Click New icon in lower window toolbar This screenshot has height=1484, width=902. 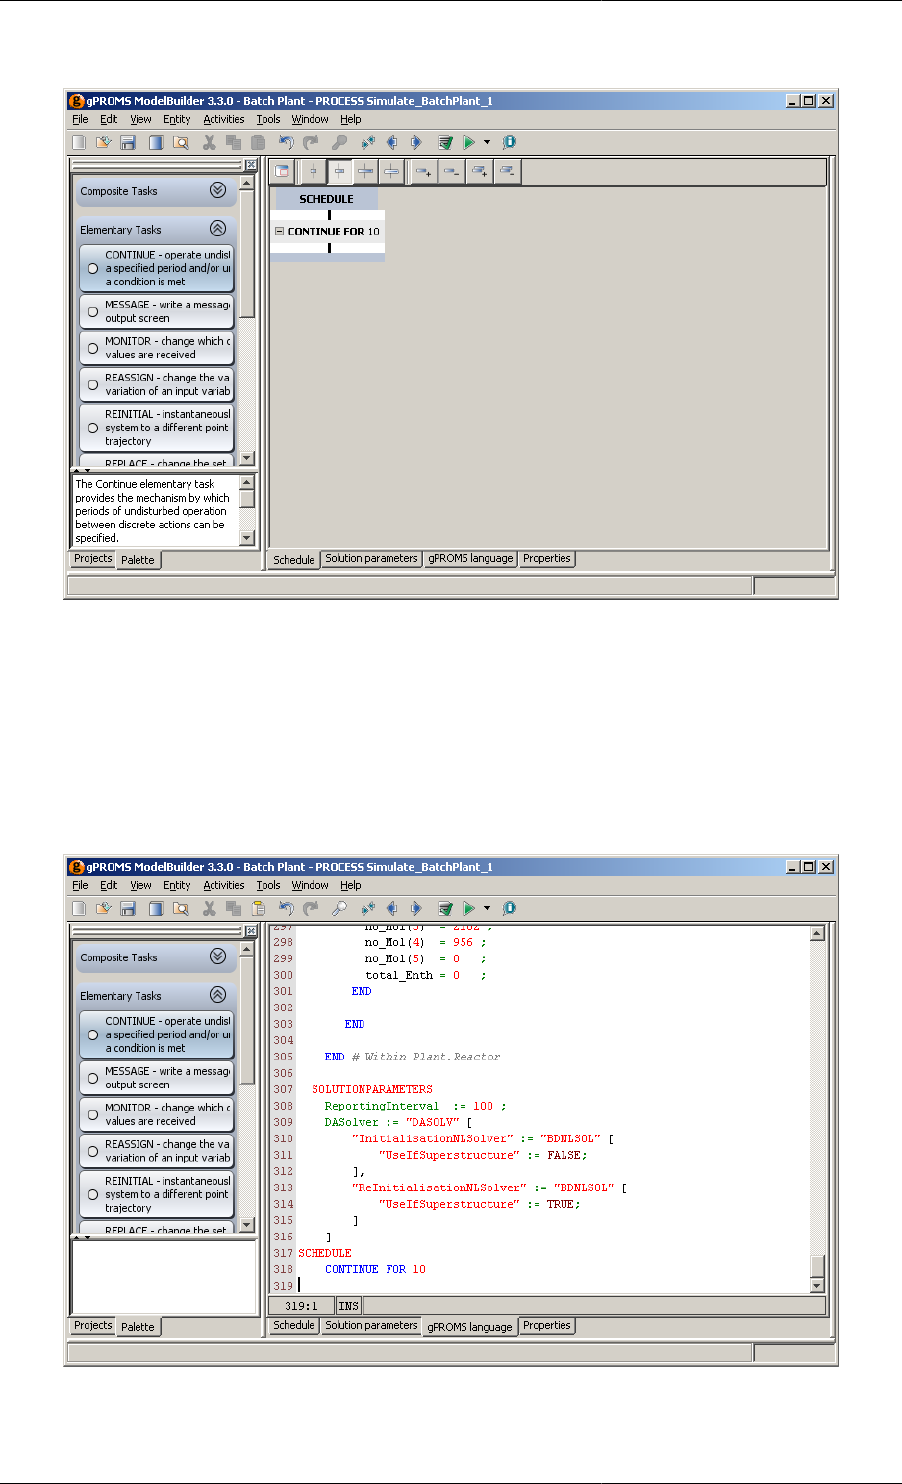click(x=79, y=909)
